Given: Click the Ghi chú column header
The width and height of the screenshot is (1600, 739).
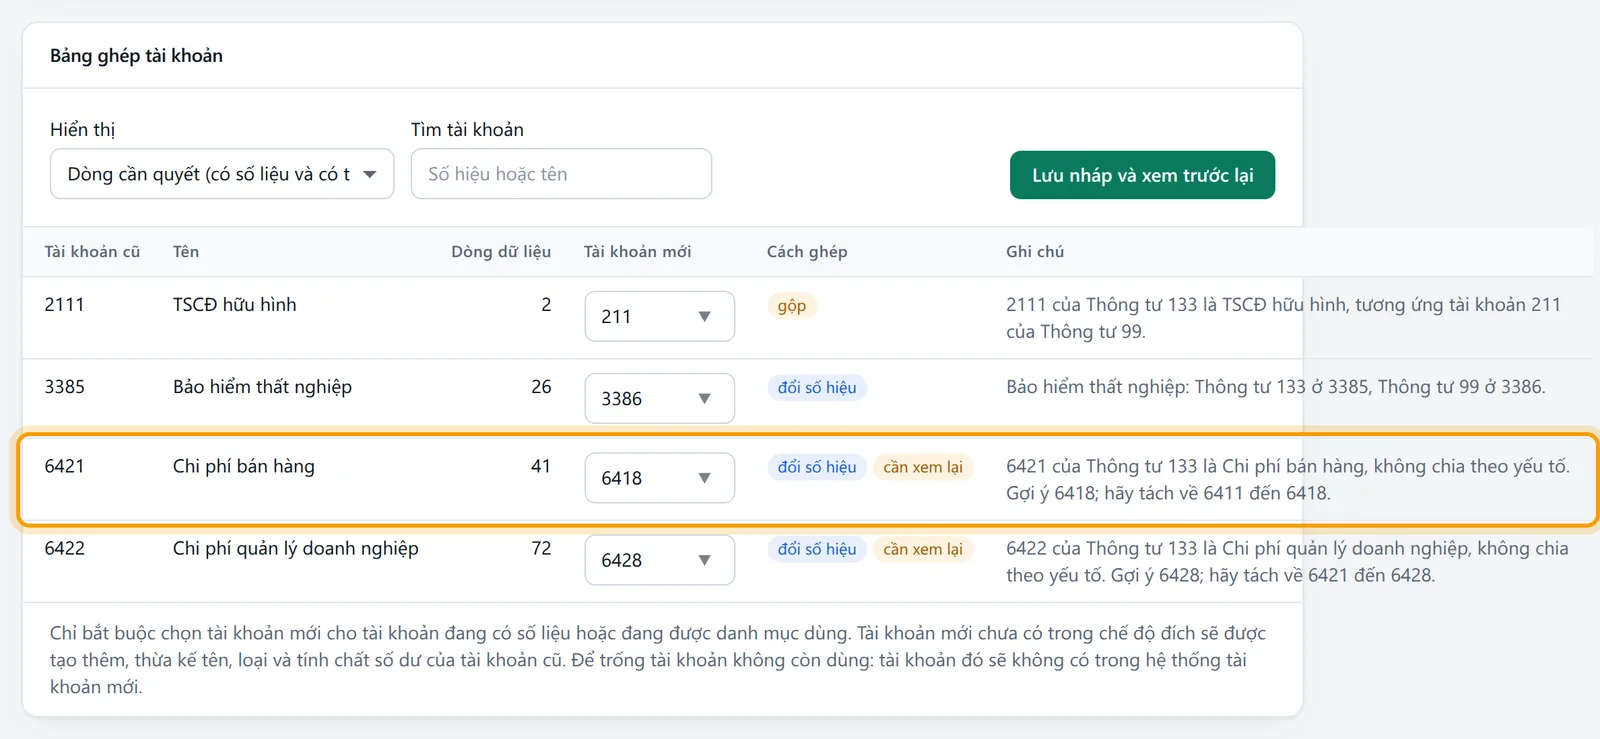Looking at the screenshot, I should point(1035,252).
